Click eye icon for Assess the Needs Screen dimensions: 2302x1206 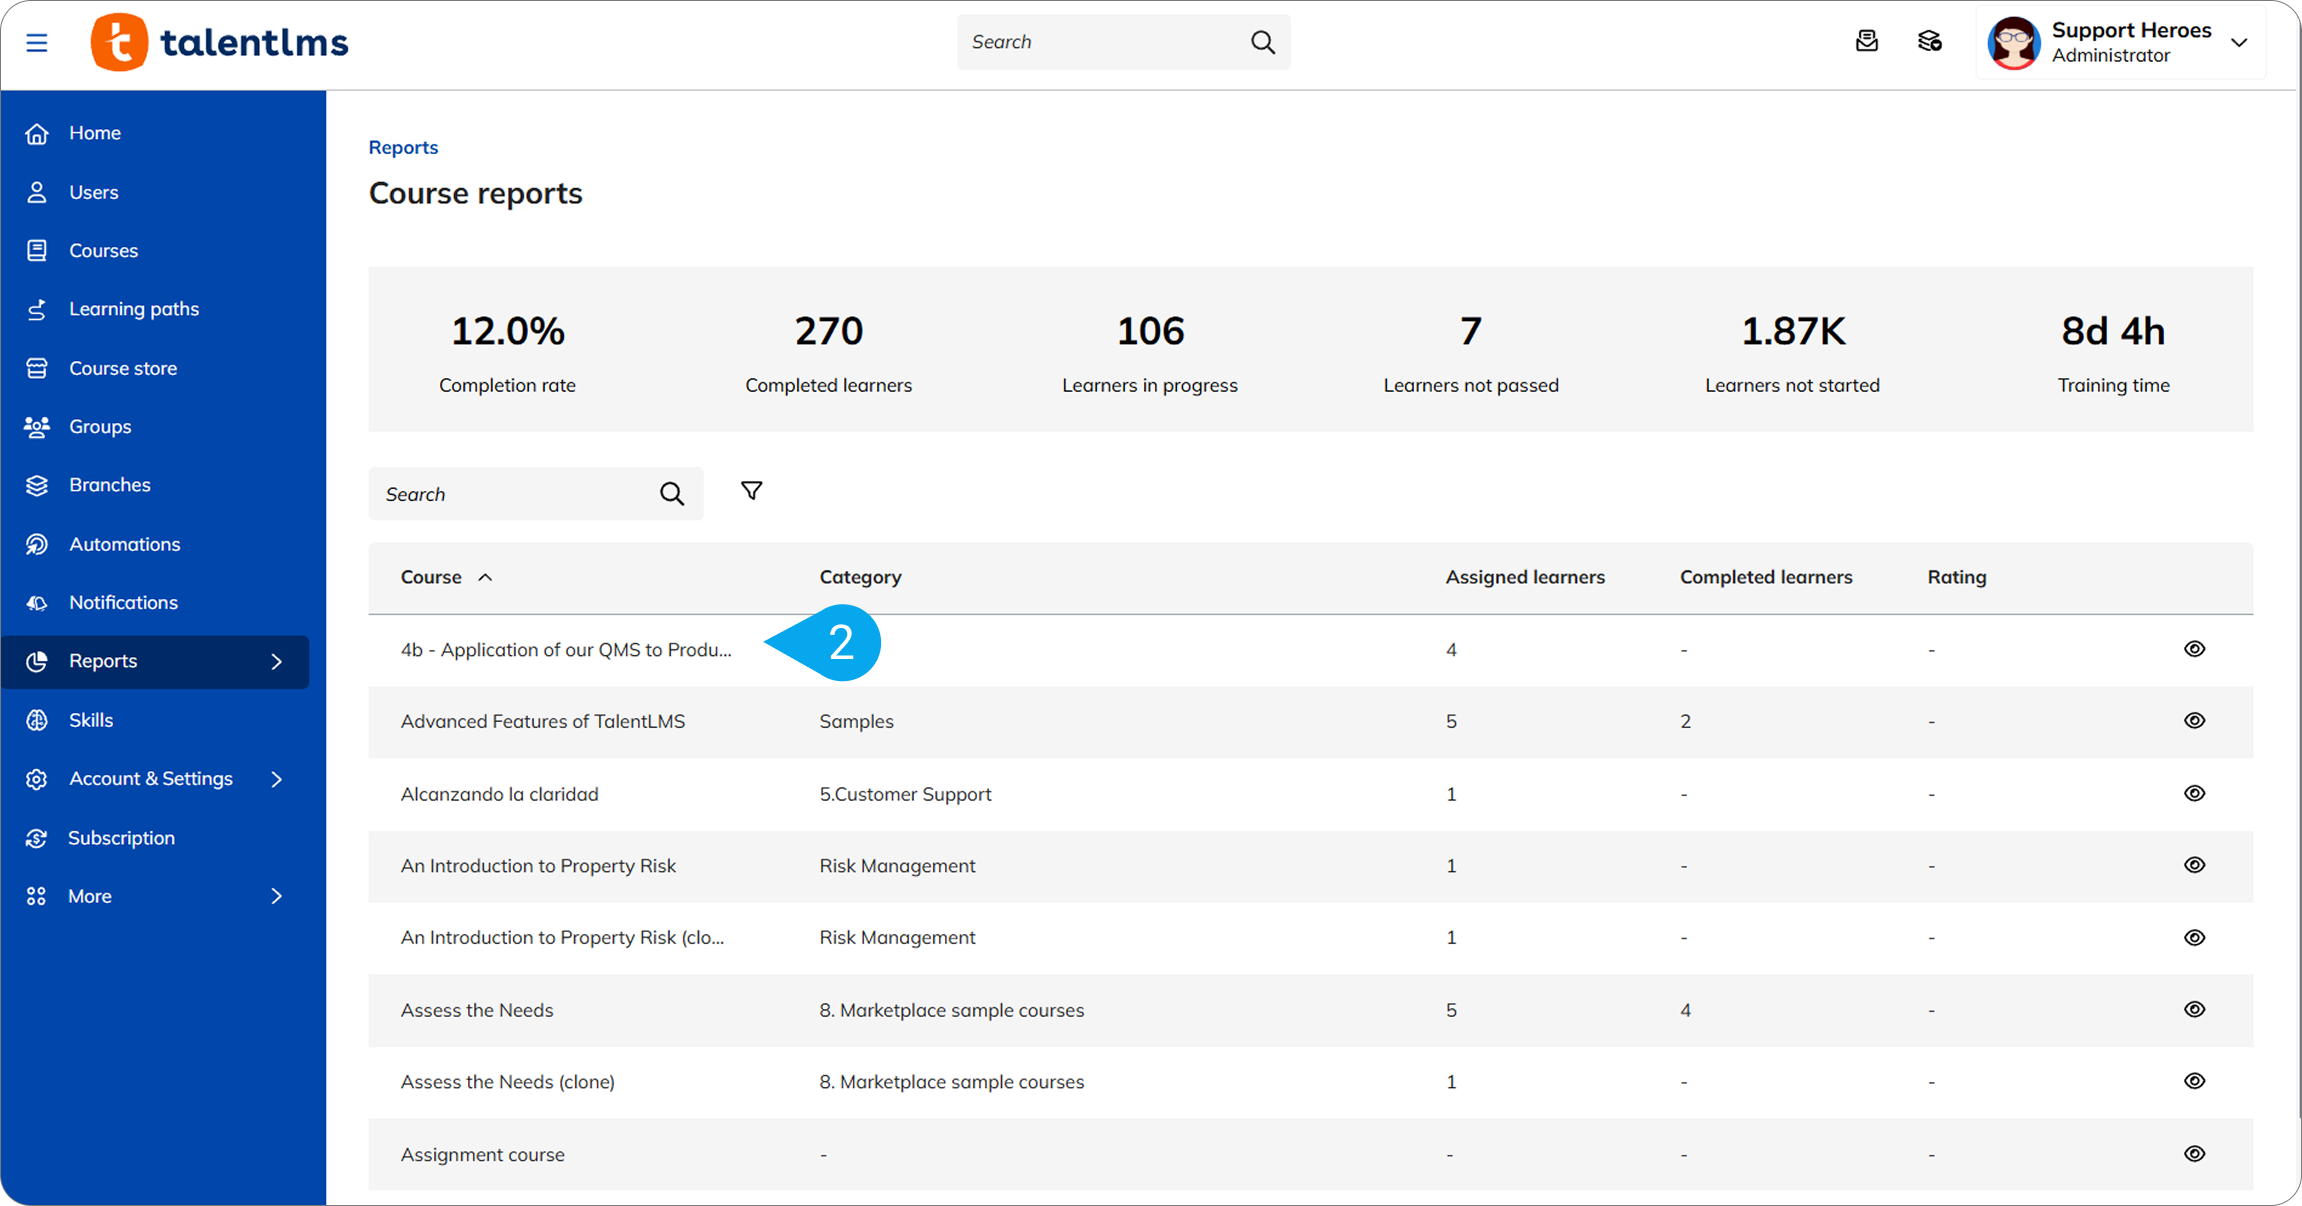click(2194, 1010)
